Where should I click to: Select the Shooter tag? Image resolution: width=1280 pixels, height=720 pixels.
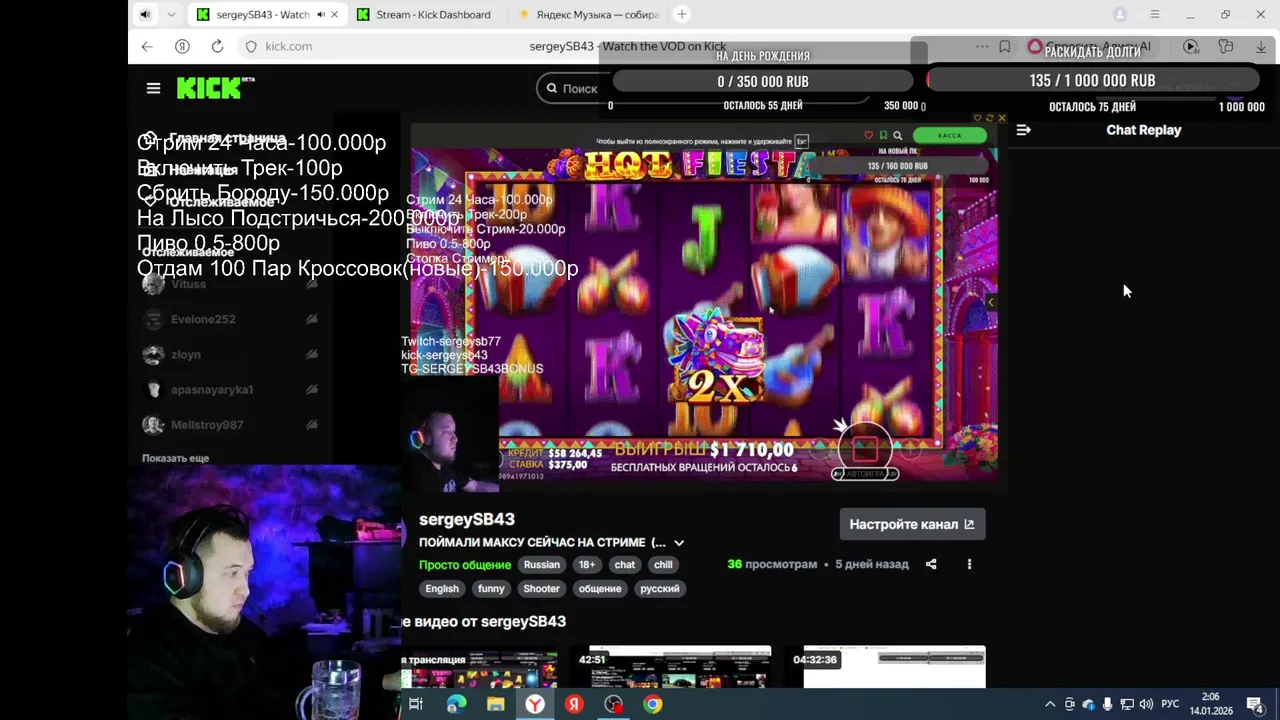[x=541, y=589]
